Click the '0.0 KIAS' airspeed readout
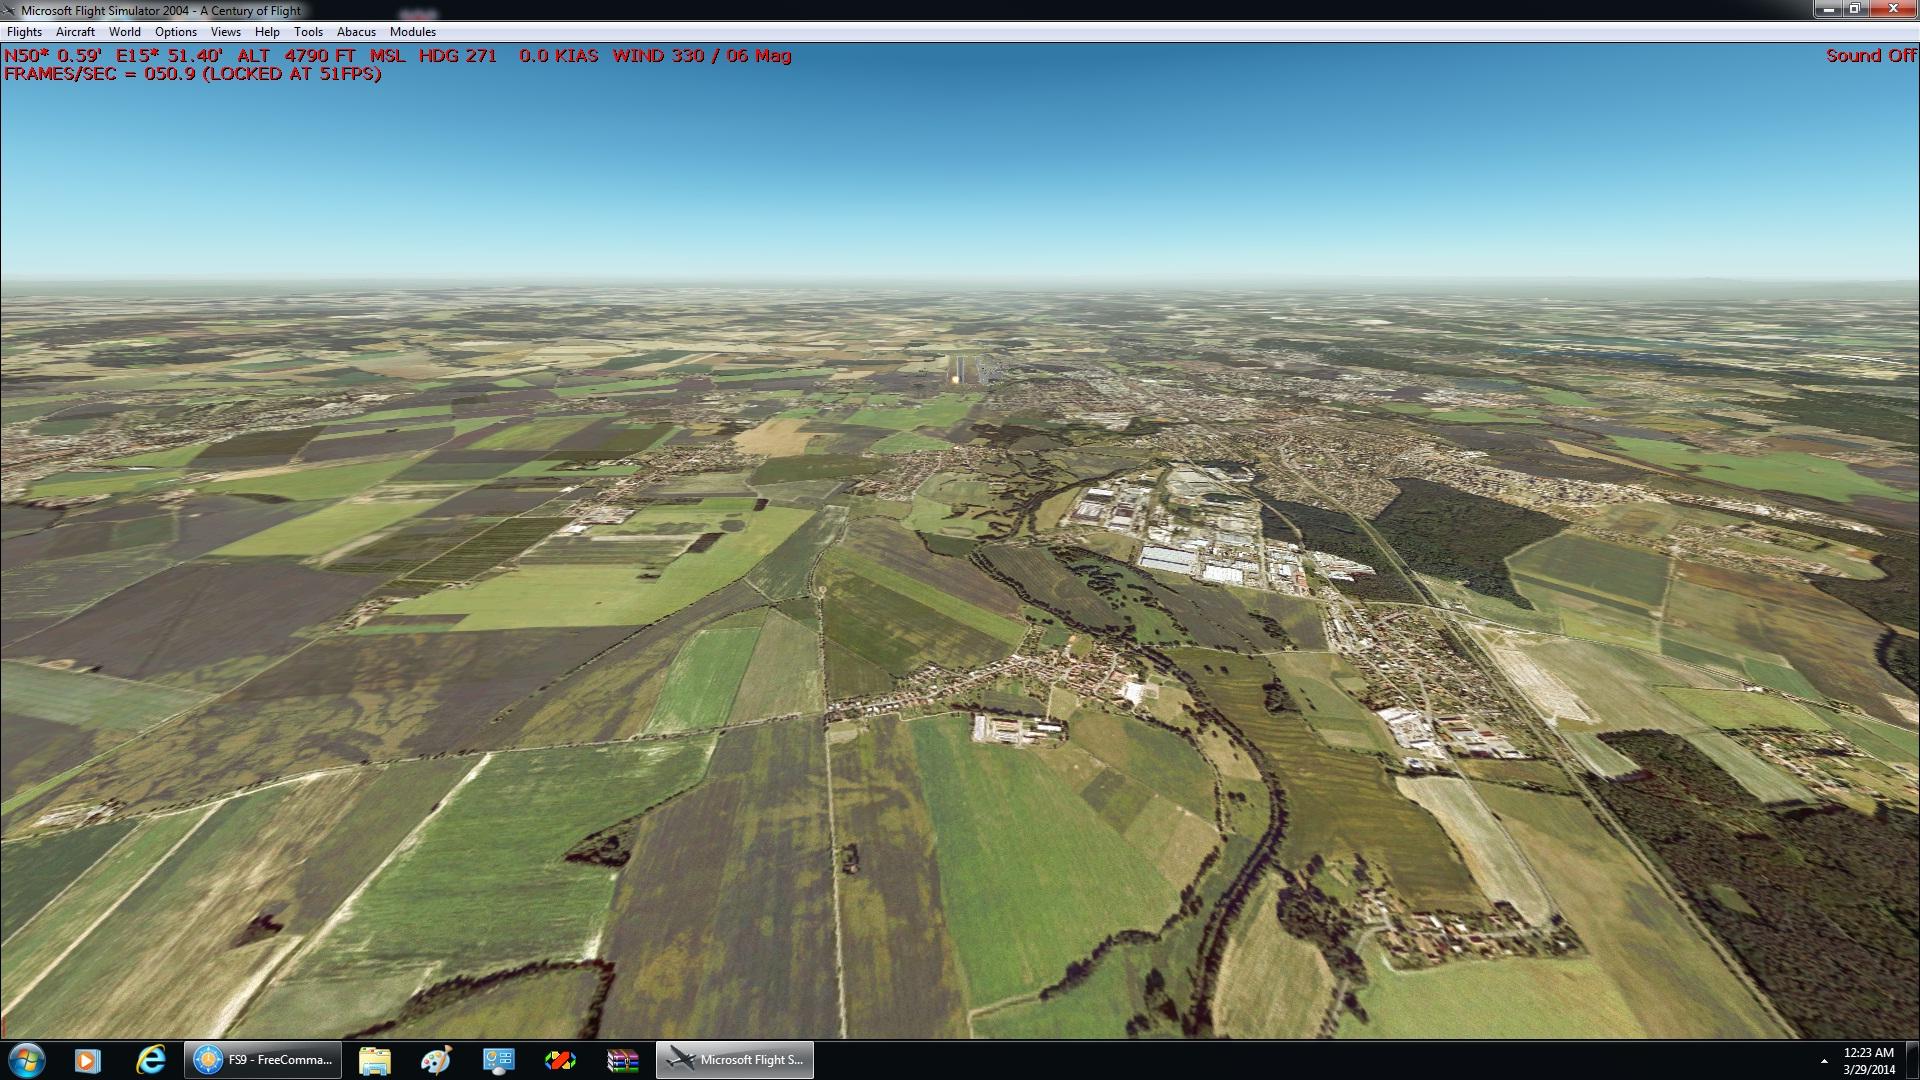 (x=559, y=56)
